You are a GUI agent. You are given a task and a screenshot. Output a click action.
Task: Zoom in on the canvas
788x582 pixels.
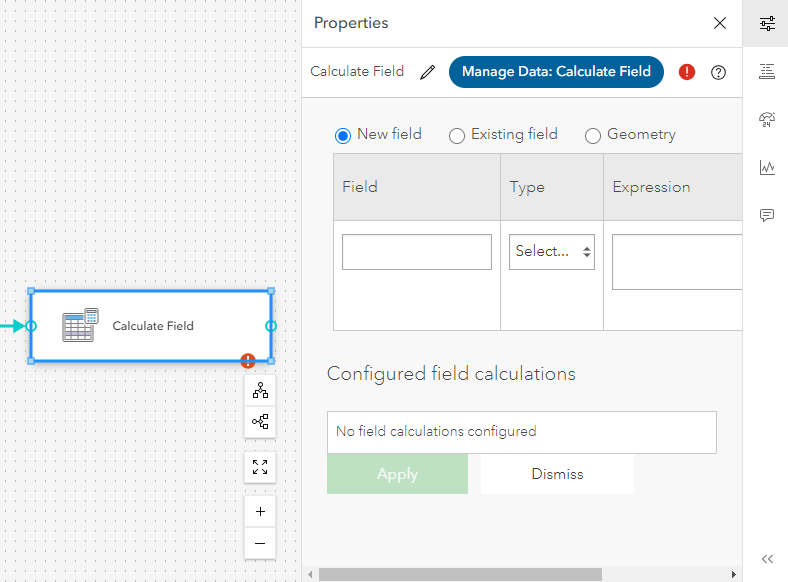pos(260,512)
